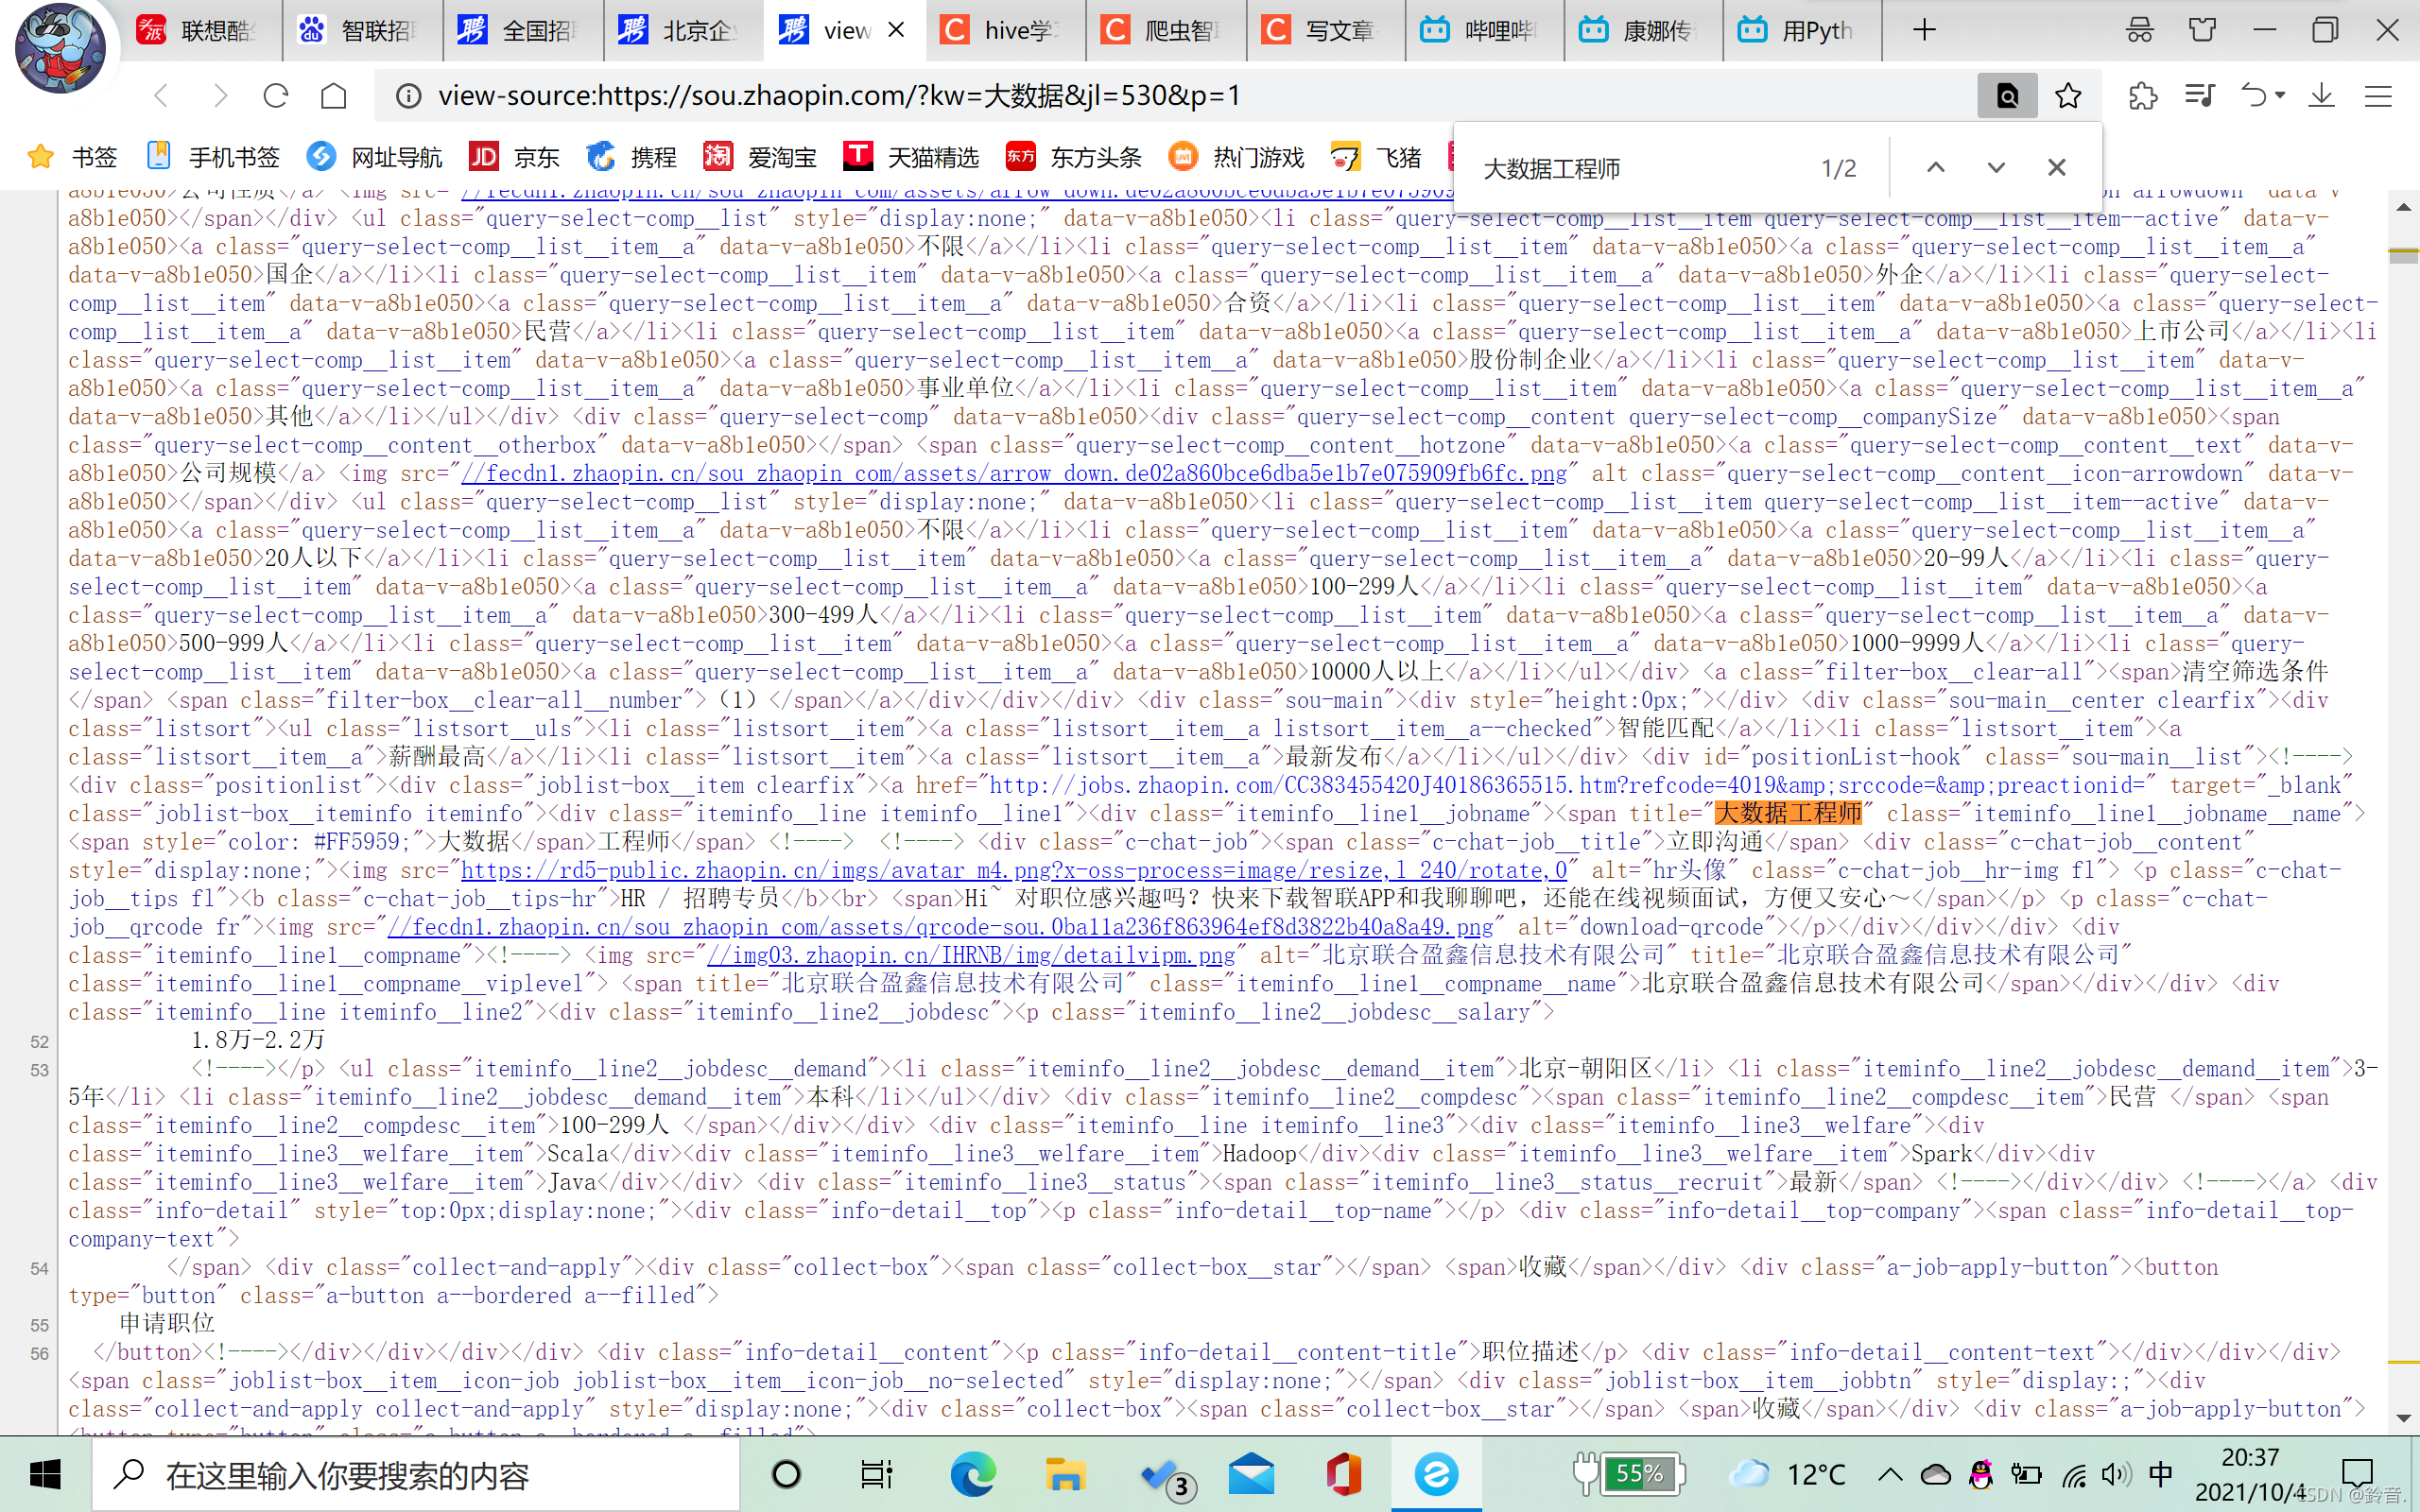Go to next find match
The image size is (2420, 1512).
[1996, 168]
